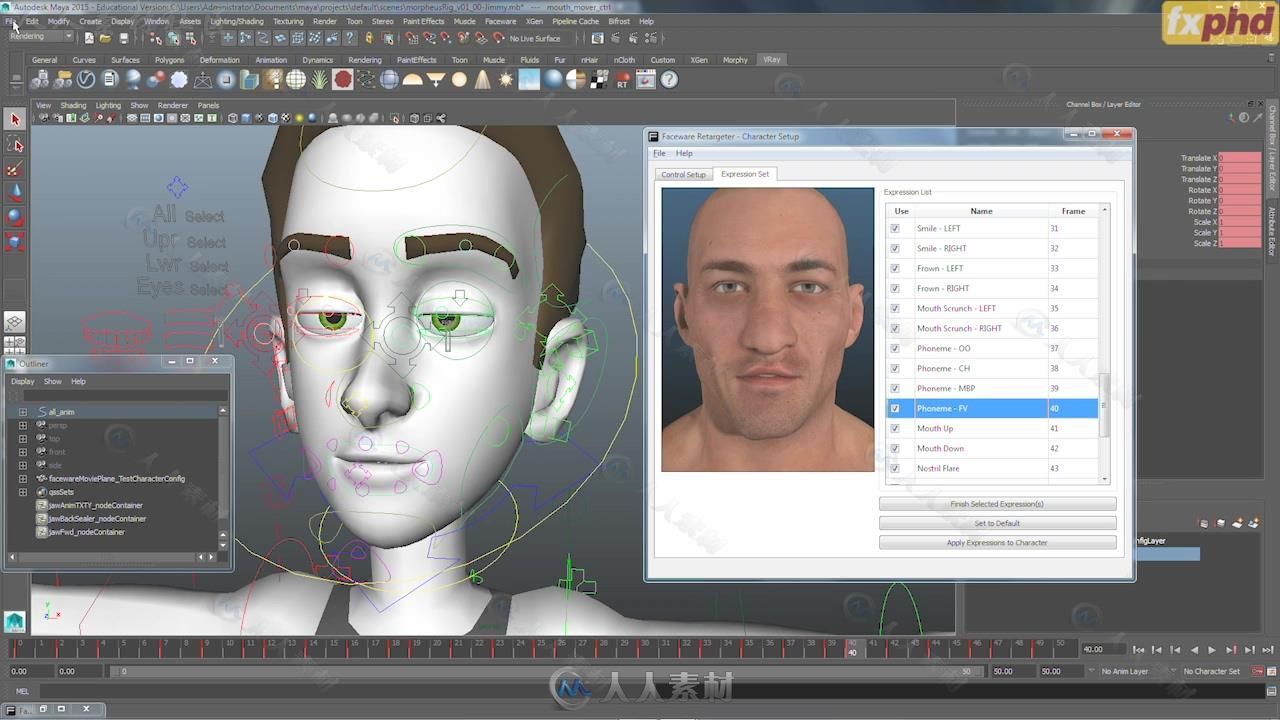Play the animation backward
Viewport: 1280px width, 720px height.
click(x=1194, y=650)
